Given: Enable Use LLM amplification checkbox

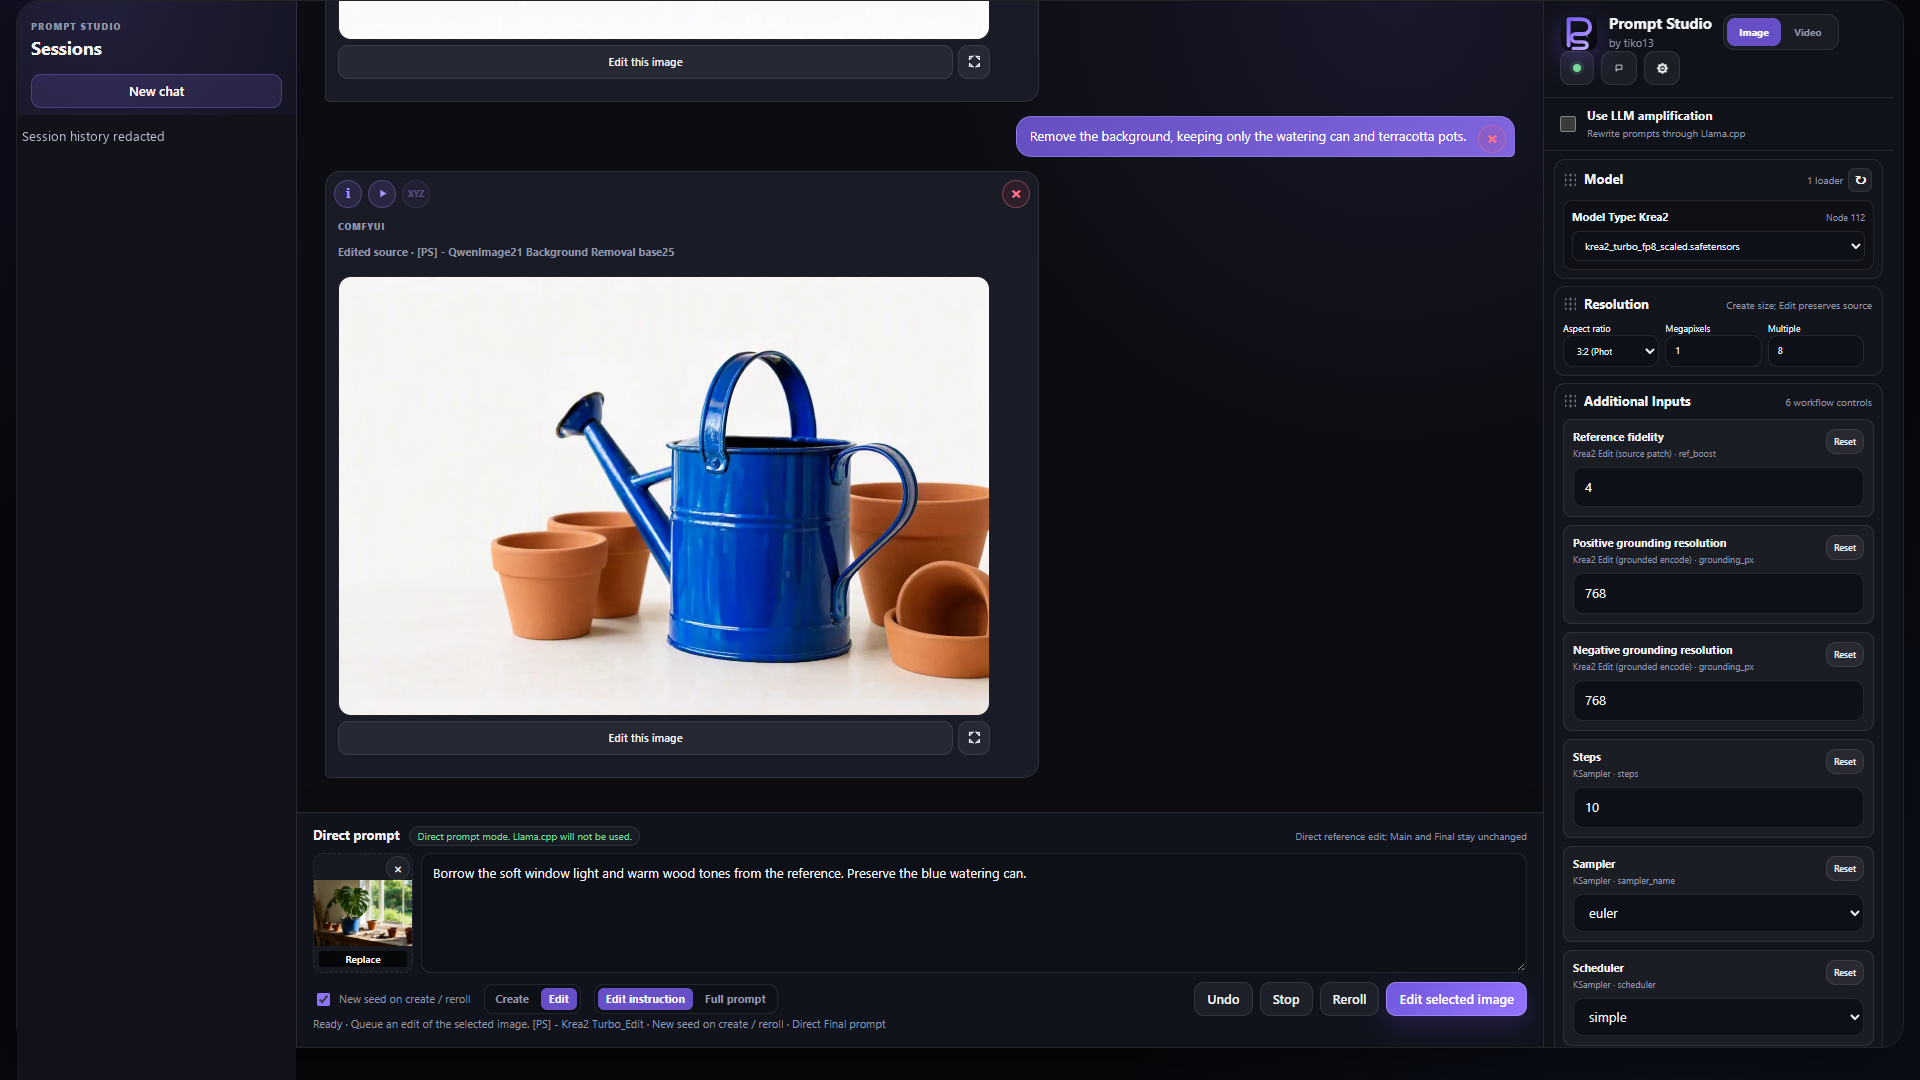Looking at the screenshot, I should (x=1568, y=124).
